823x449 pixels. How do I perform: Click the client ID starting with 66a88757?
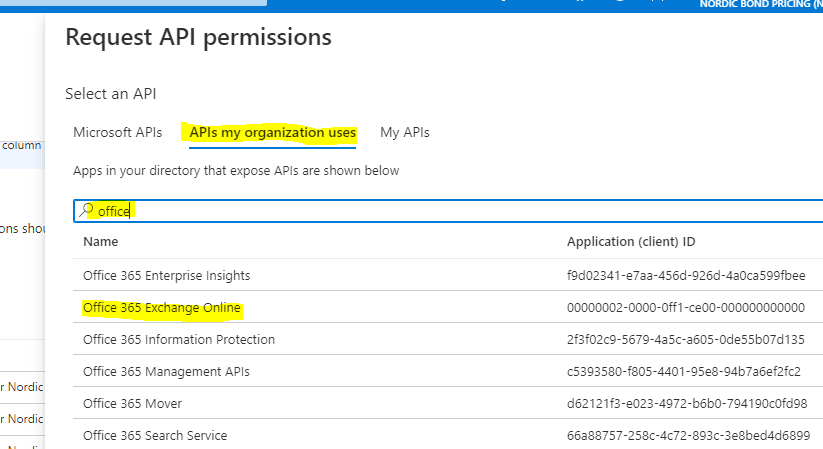coord(685,435)
